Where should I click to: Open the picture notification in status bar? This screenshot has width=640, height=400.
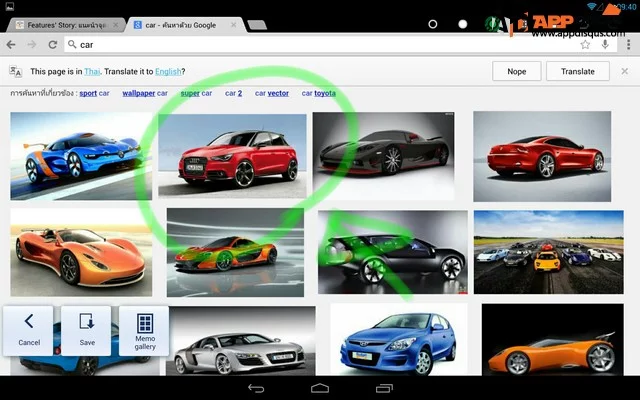coord(9,7)
